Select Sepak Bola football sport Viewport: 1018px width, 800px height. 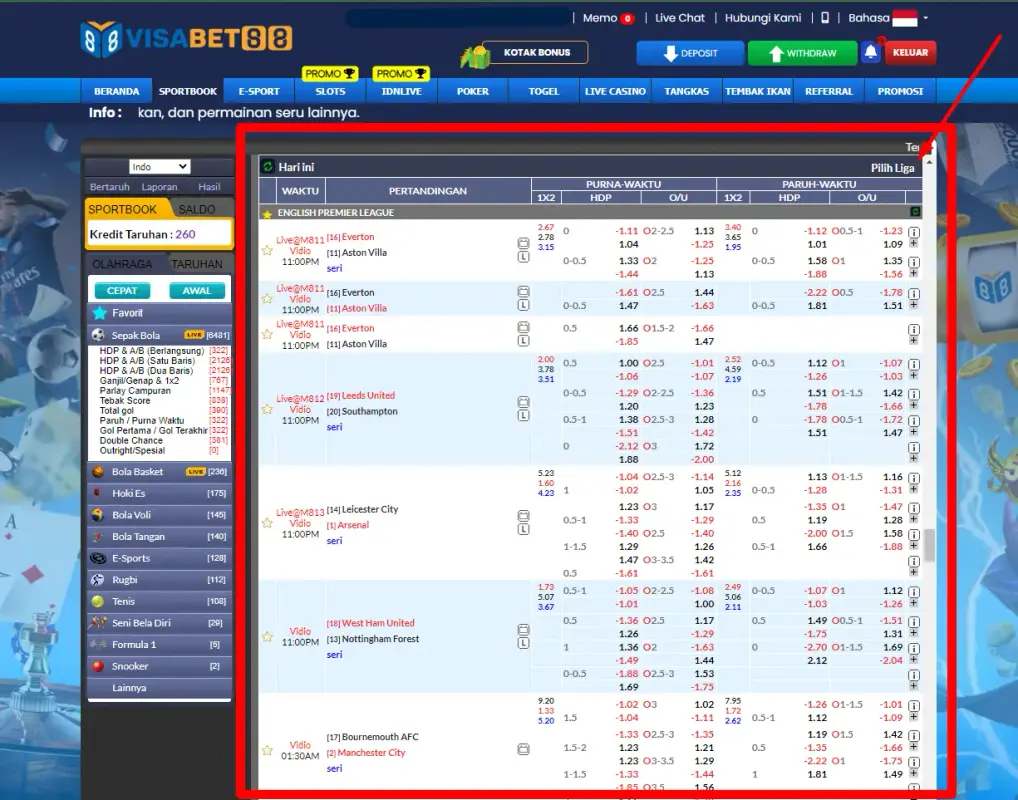tap(159, 335)
